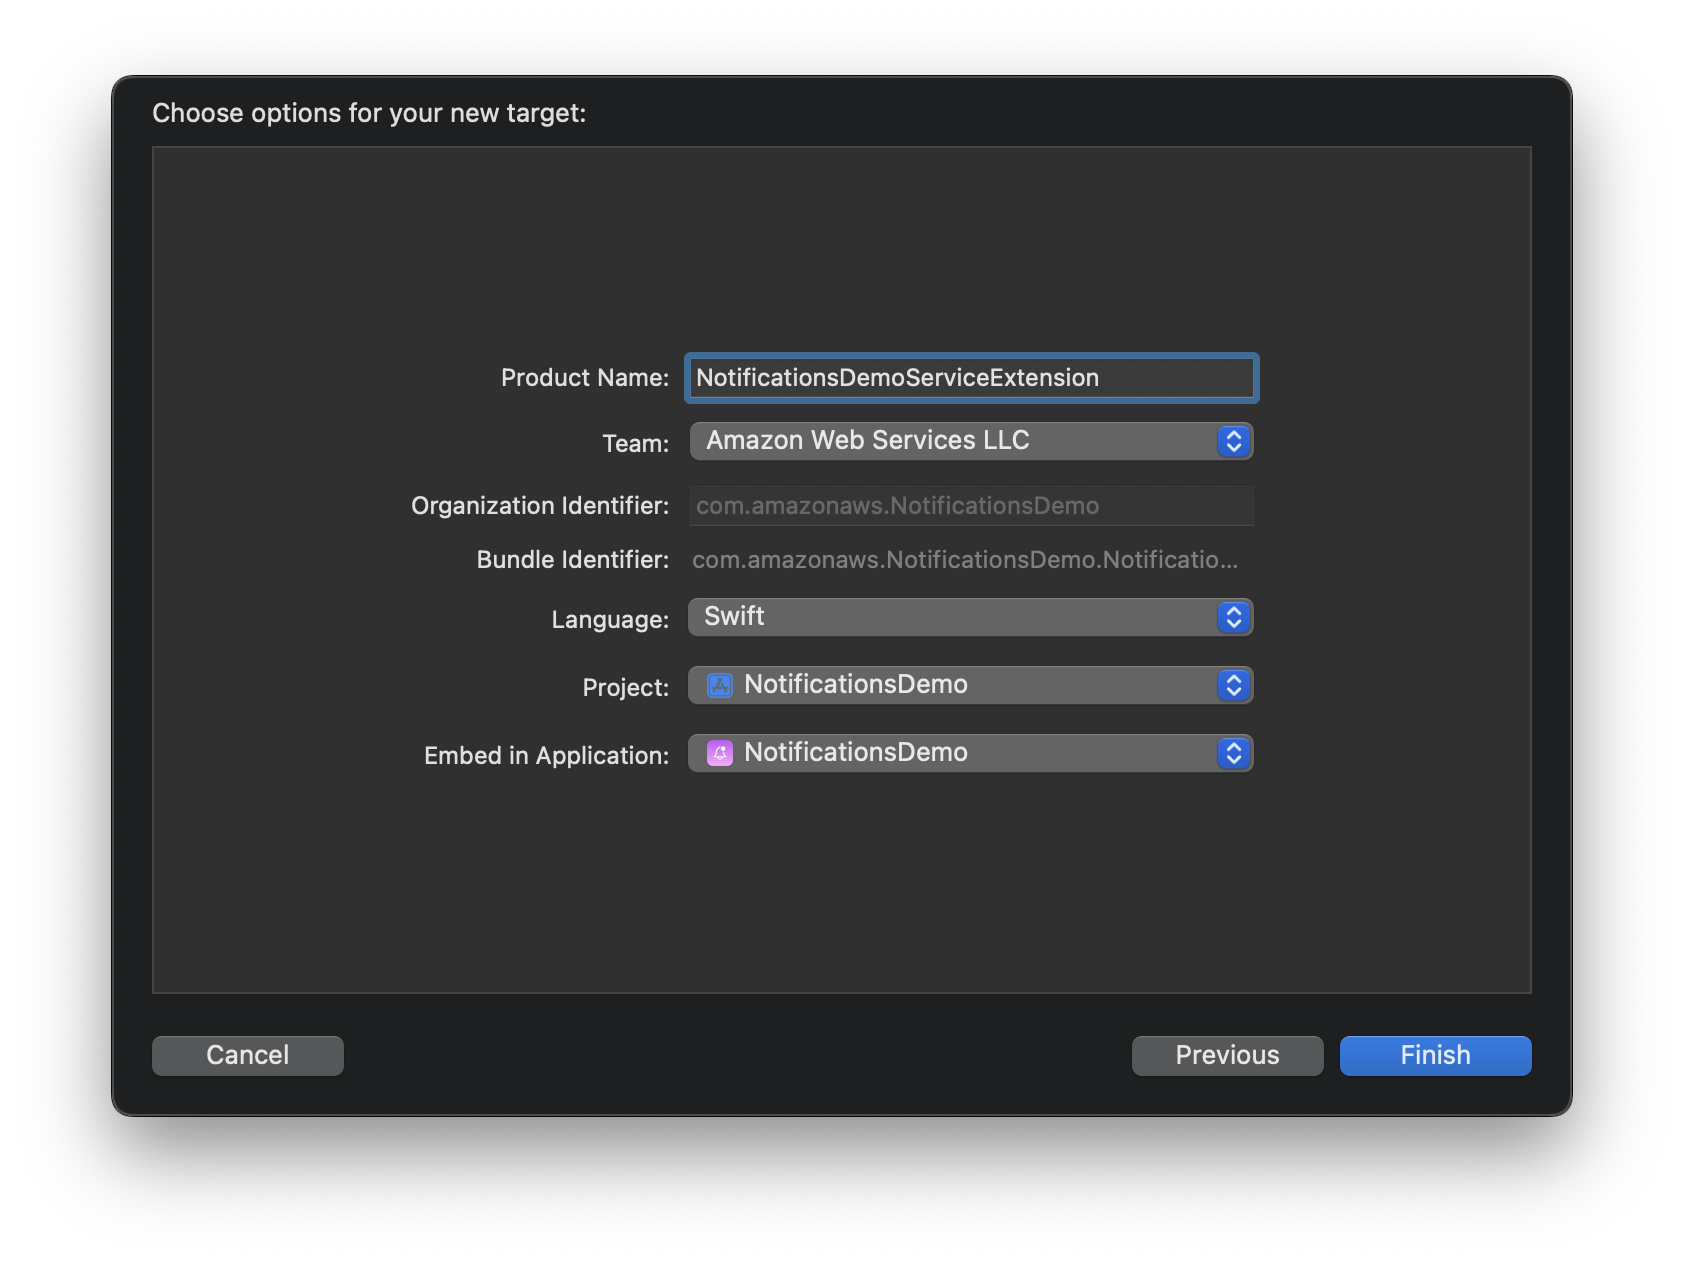Open the Embed in Application dropdown

coord(971,753)
